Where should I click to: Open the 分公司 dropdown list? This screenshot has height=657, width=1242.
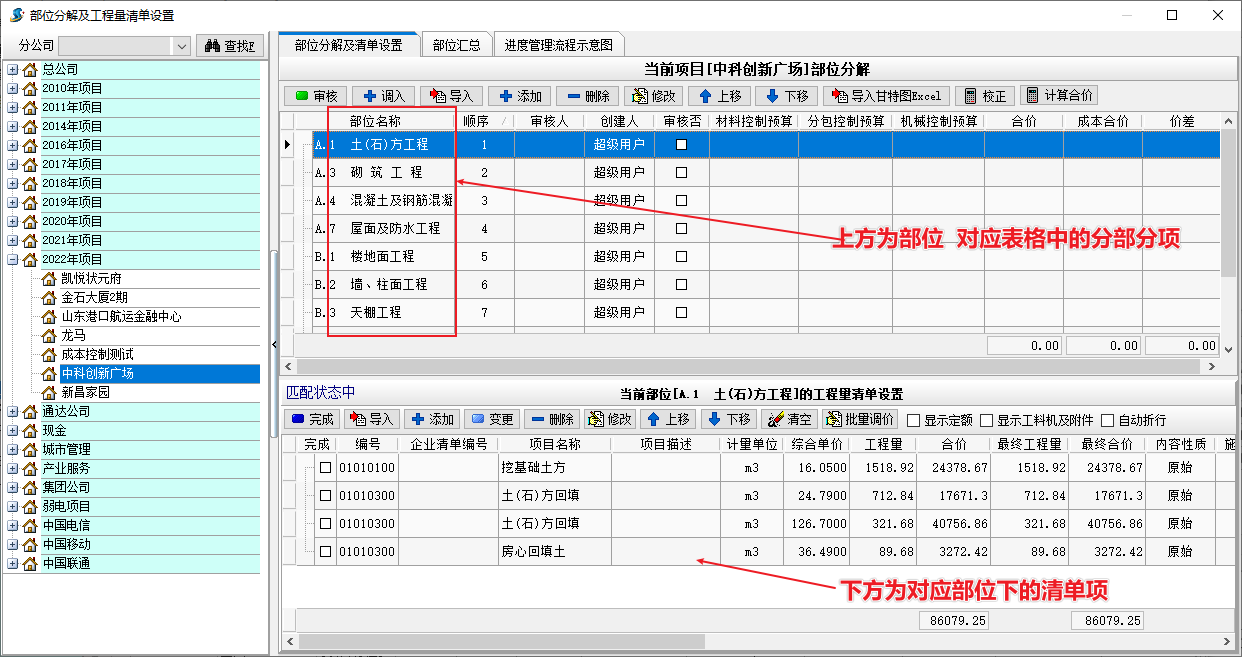(x=181, y=46)
